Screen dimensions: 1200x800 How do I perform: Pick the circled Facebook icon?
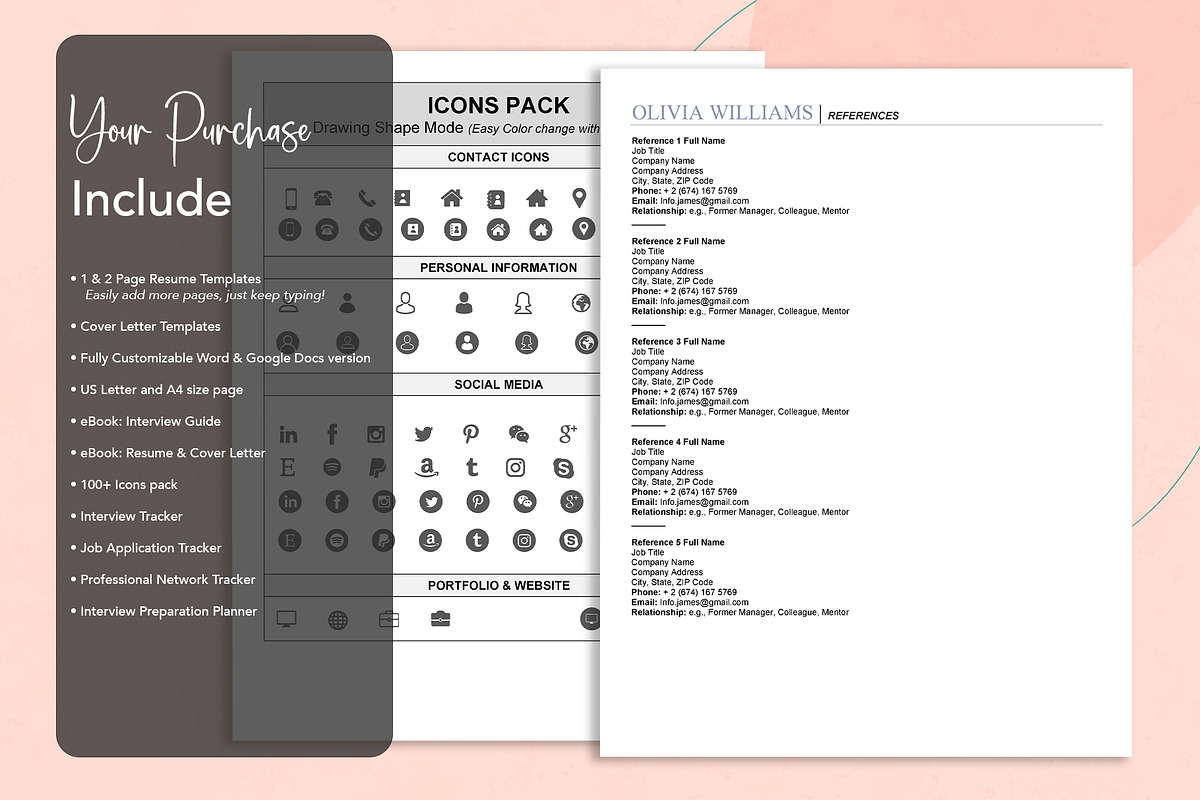tap(337, 502)
